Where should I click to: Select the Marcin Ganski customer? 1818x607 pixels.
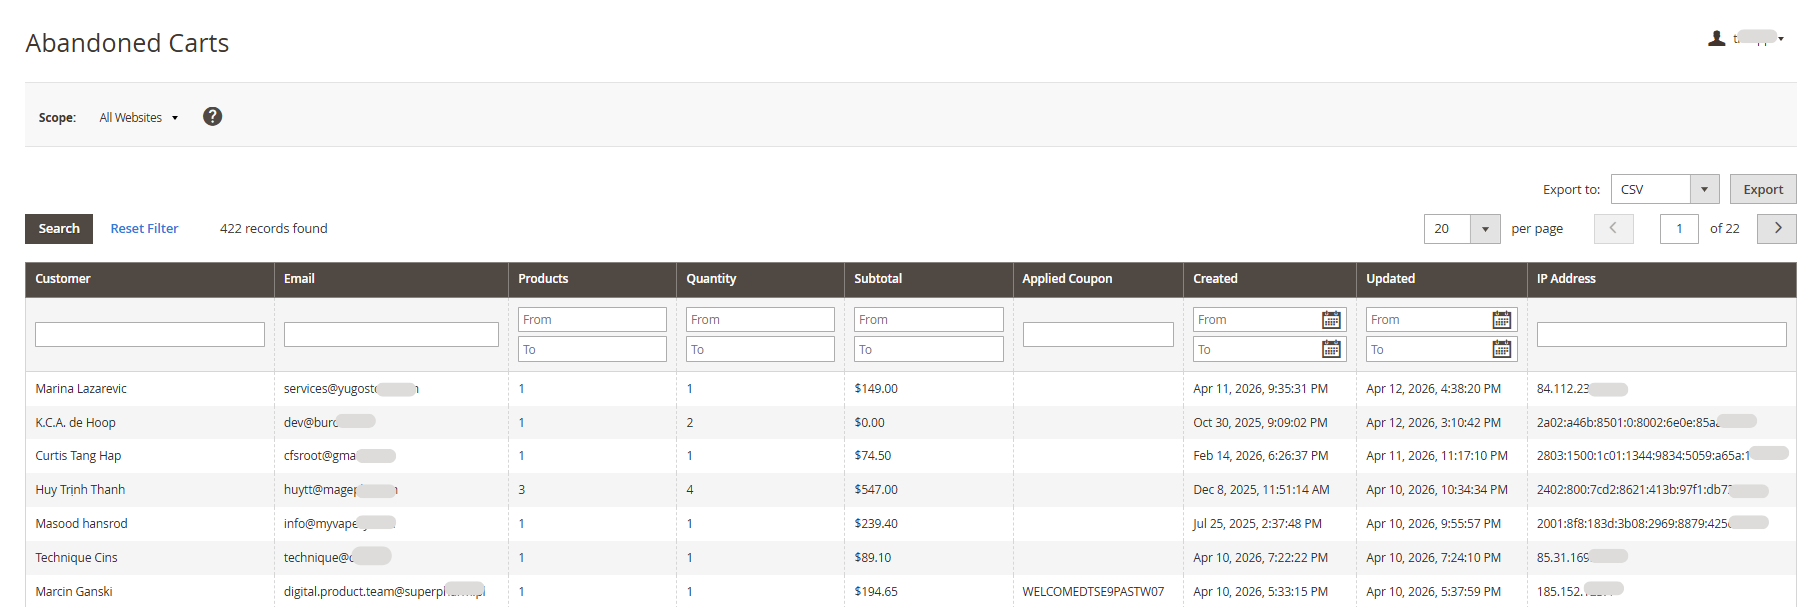(74, 592)
